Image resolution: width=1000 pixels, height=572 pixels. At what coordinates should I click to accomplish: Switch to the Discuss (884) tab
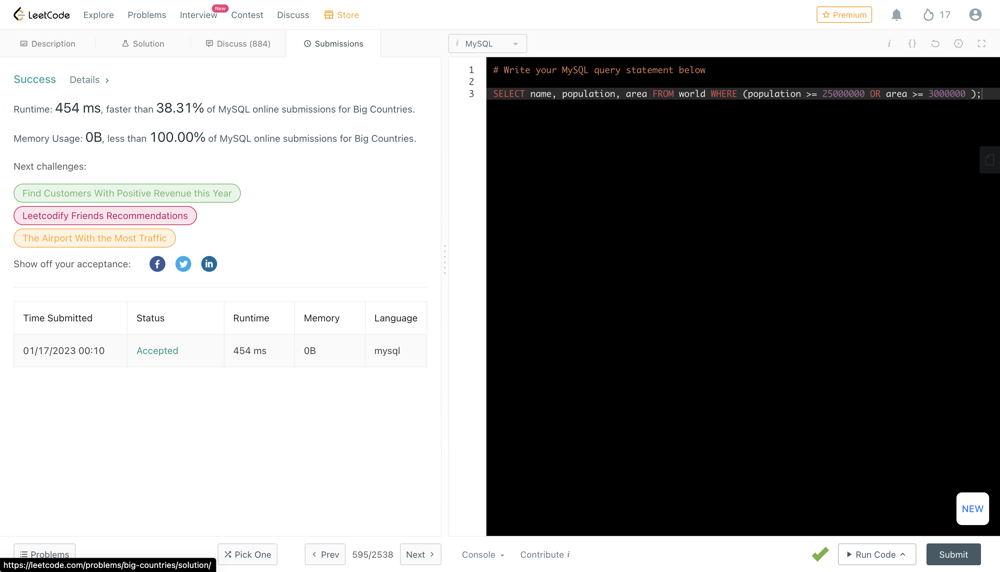pyautogui.click(x=238, y=44)
